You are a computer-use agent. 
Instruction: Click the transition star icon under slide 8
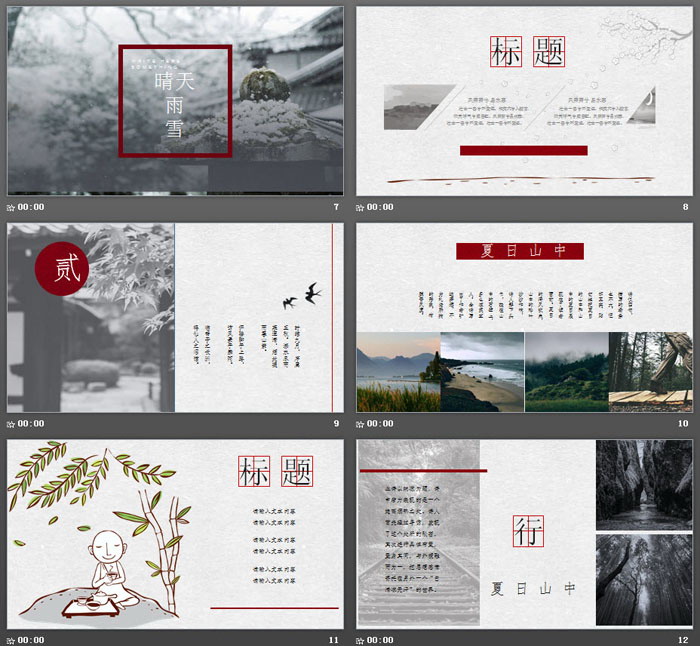(361, 207)
